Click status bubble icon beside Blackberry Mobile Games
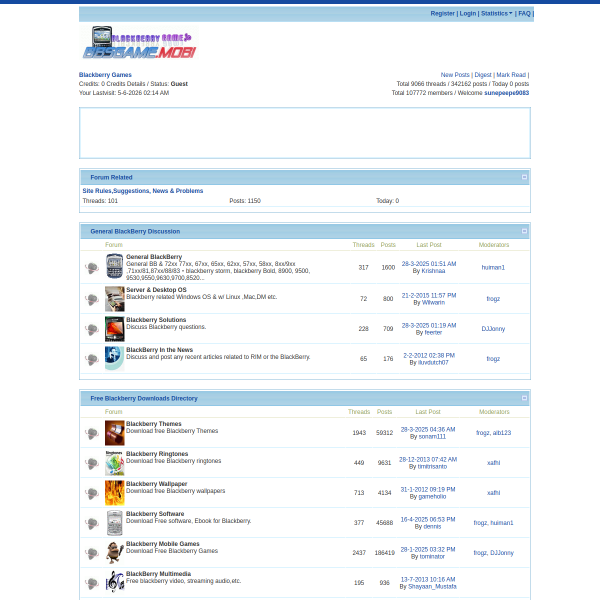Screen dimensions: 600x600 (92, 553)
